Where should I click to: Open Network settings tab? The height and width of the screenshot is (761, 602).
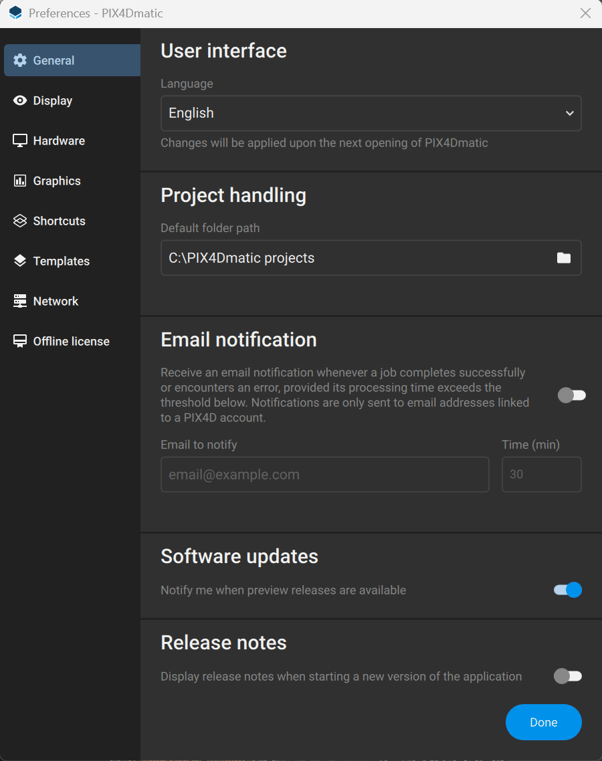click(x=72, y=301)
